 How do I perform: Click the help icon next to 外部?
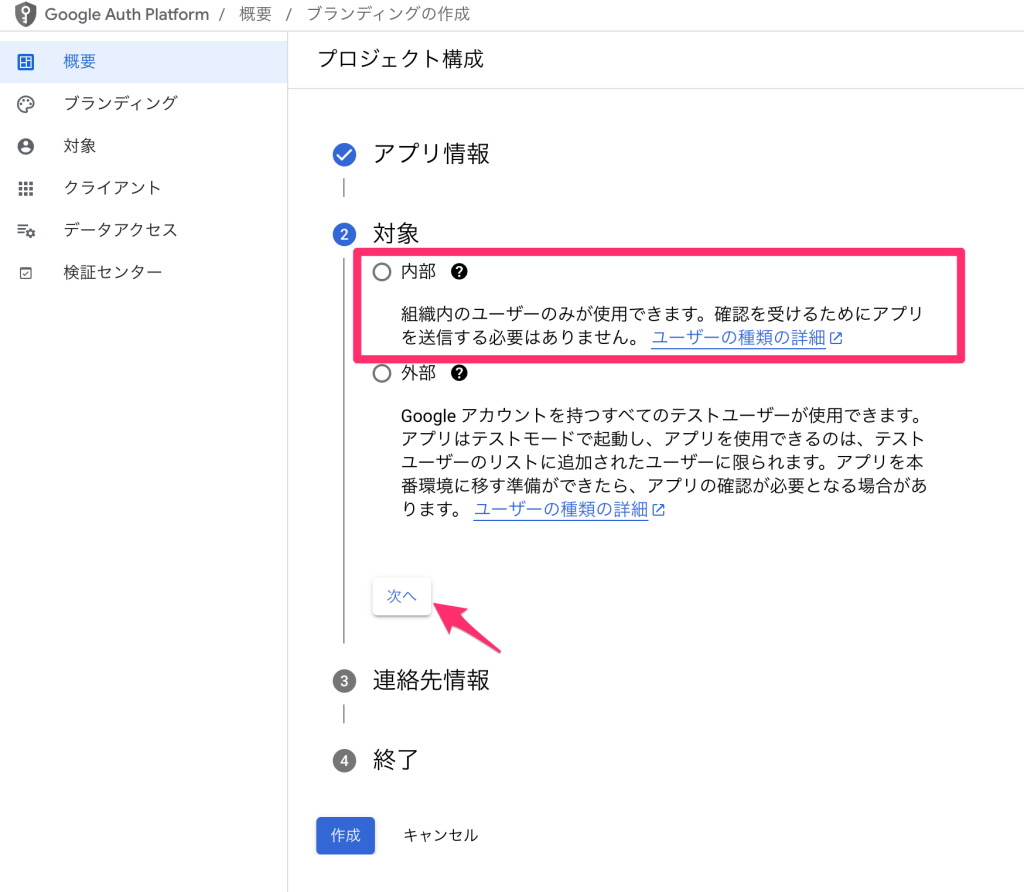459,373
